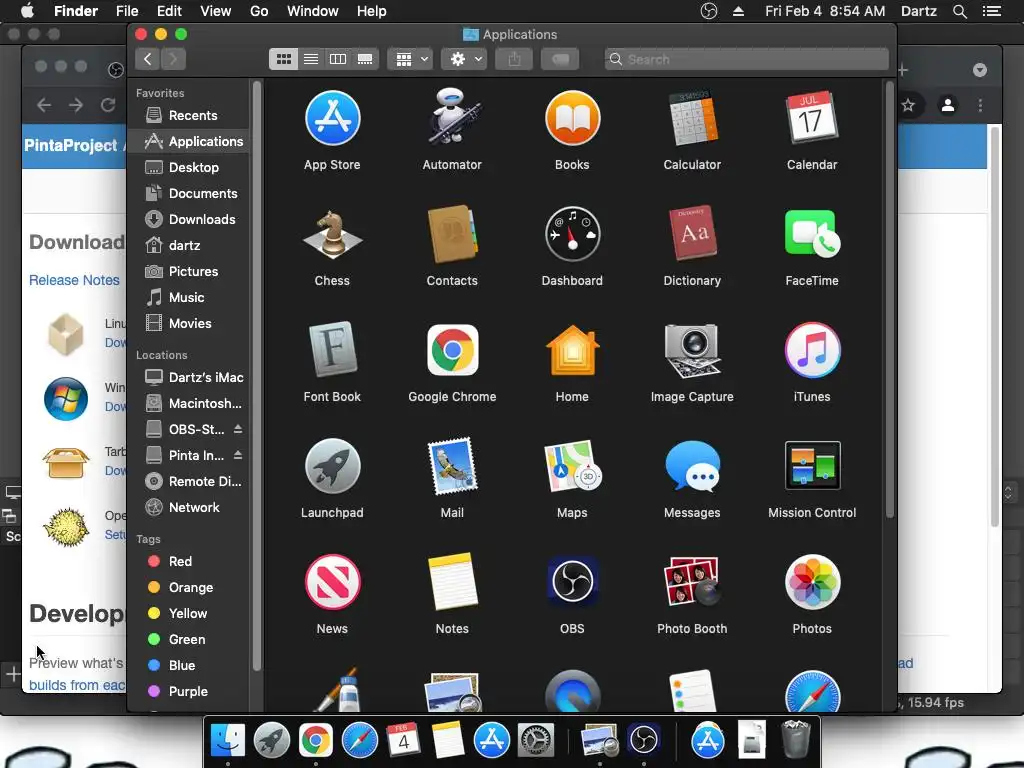The width and height of the screenshot is (1024, 768).
Task: Open the group-by arrangement dropdown
Action: (411, 59)
